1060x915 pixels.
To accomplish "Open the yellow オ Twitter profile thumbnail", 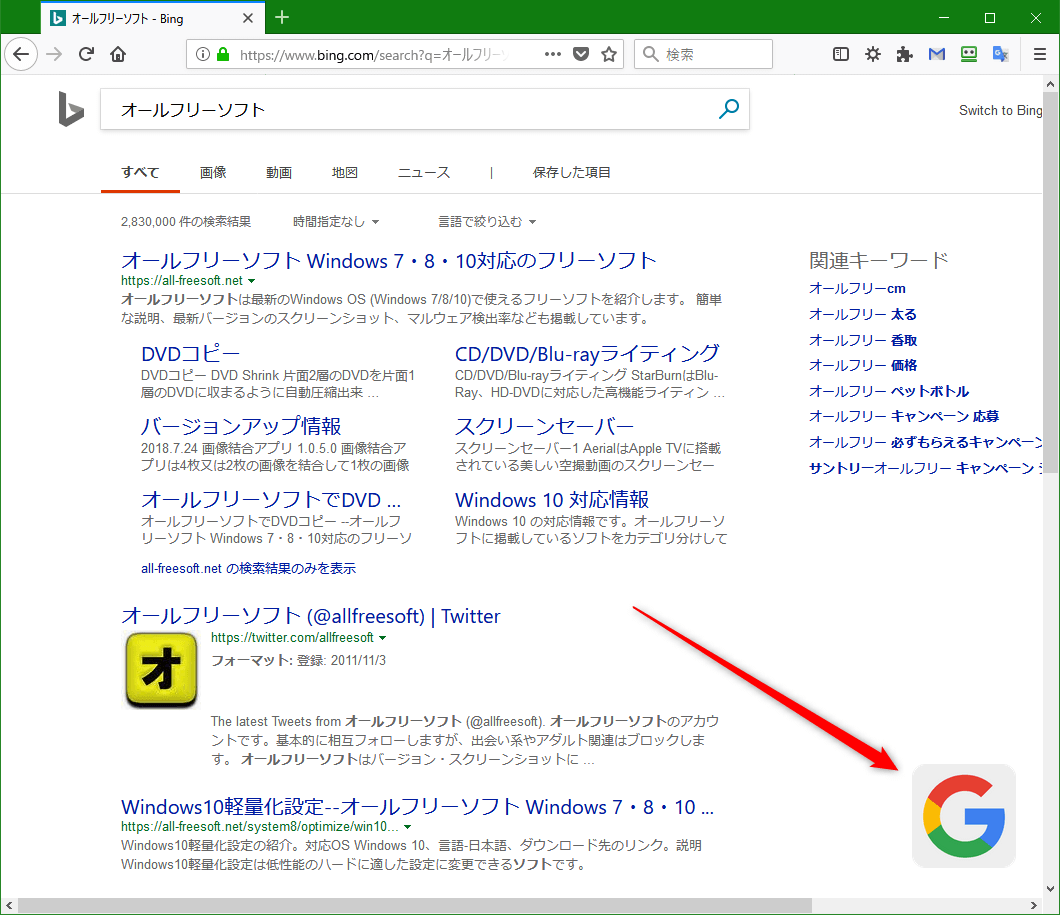I will [161, 669].
